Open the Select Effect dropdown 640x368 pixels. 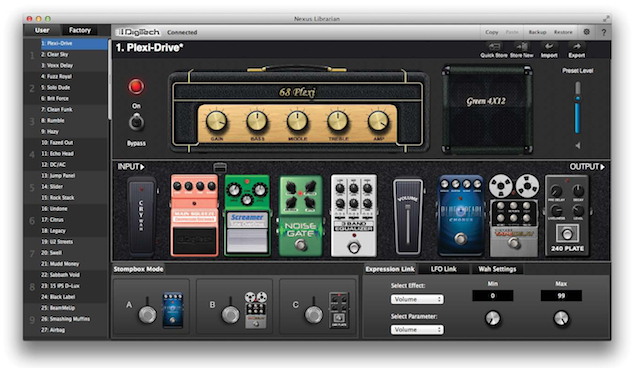pyautogui.click(x=417, y=299)
